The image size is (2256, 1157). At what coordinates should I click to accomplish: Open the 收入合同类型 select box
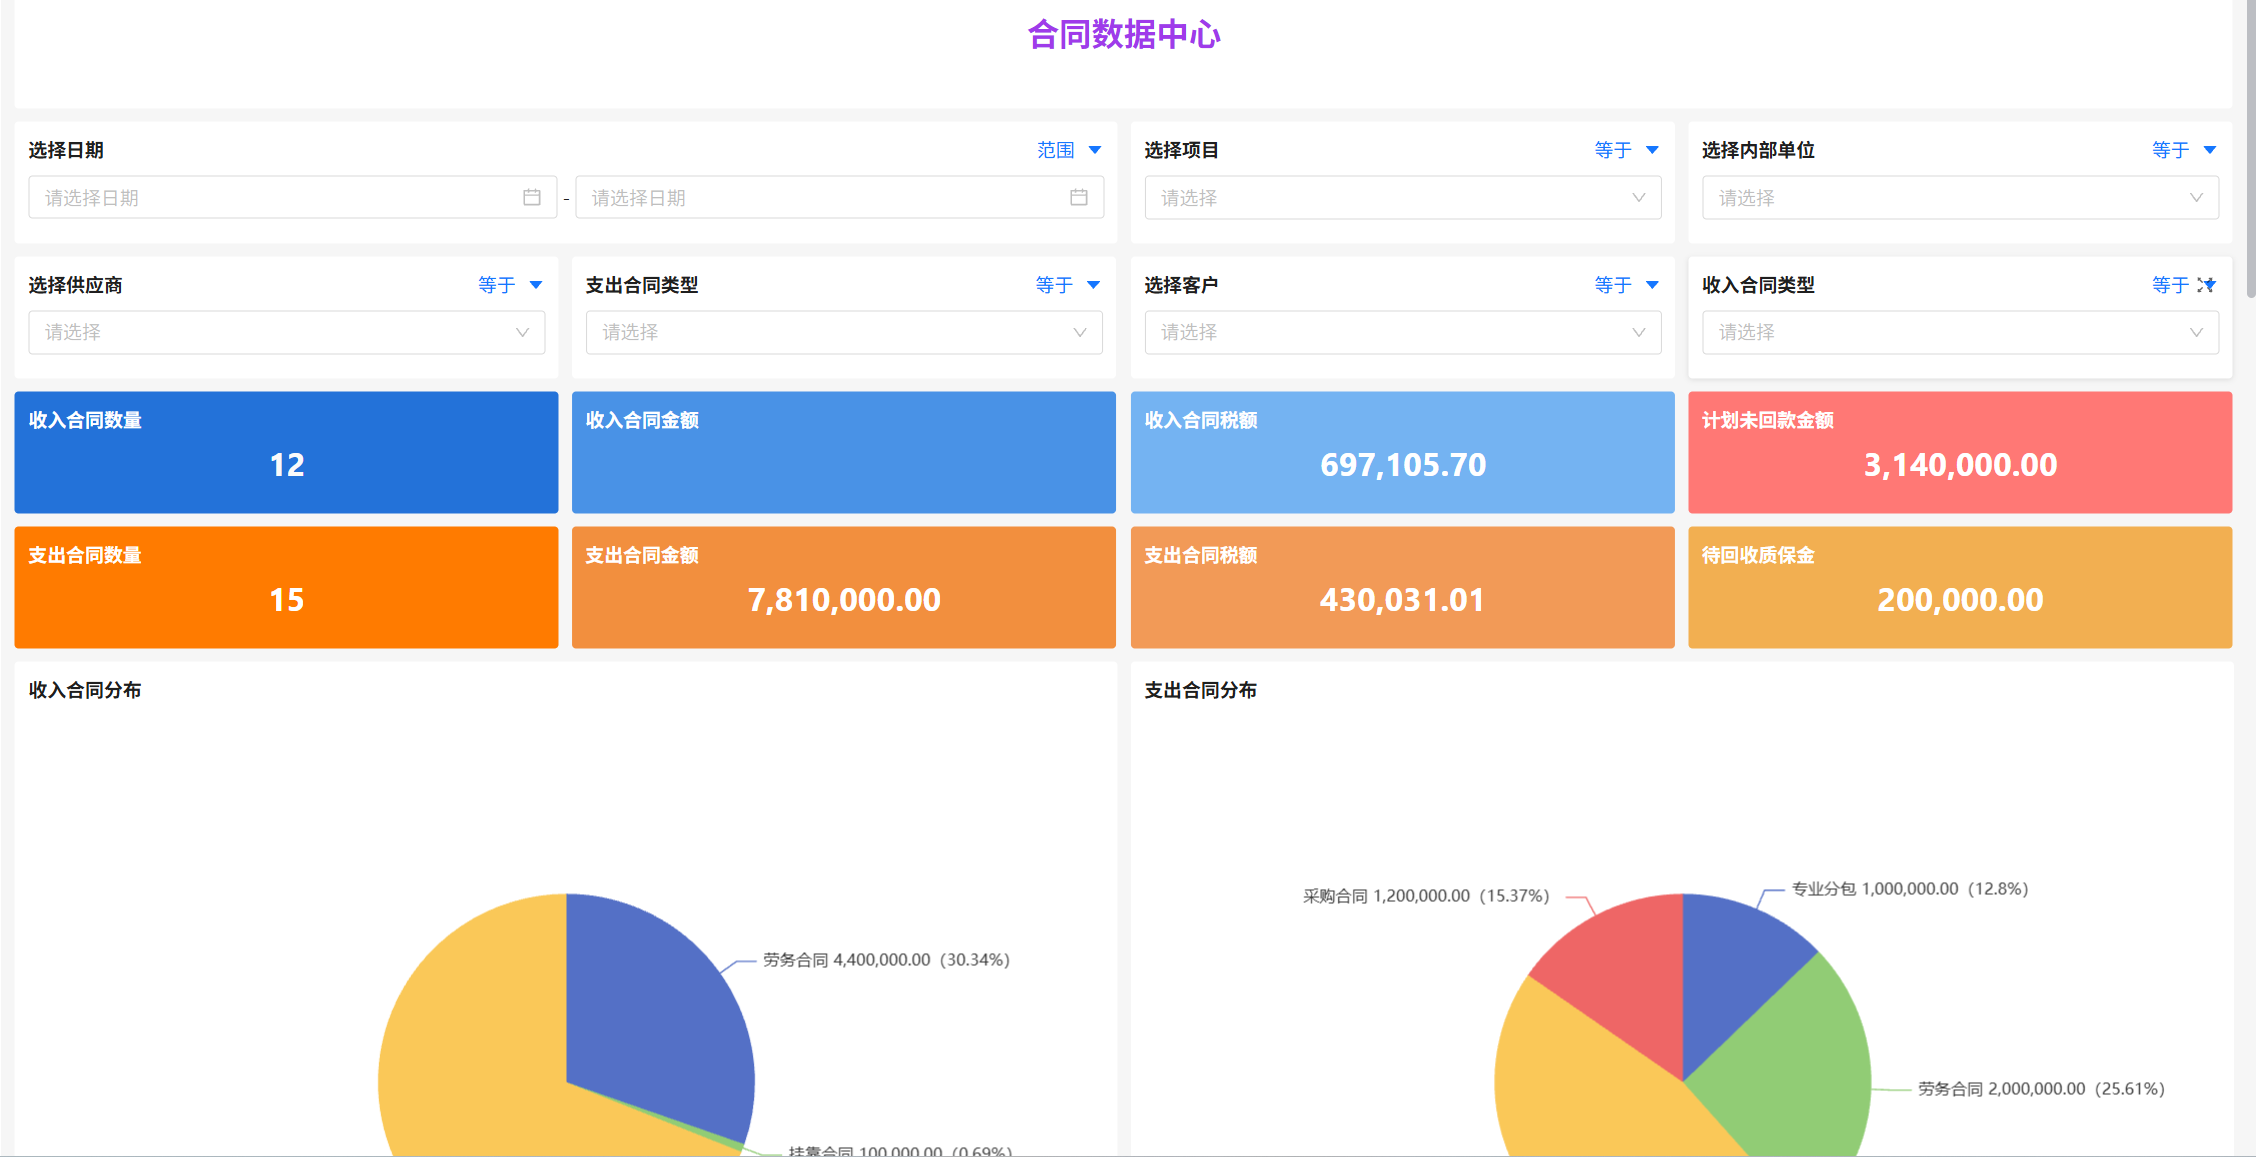coord(1959,332)
